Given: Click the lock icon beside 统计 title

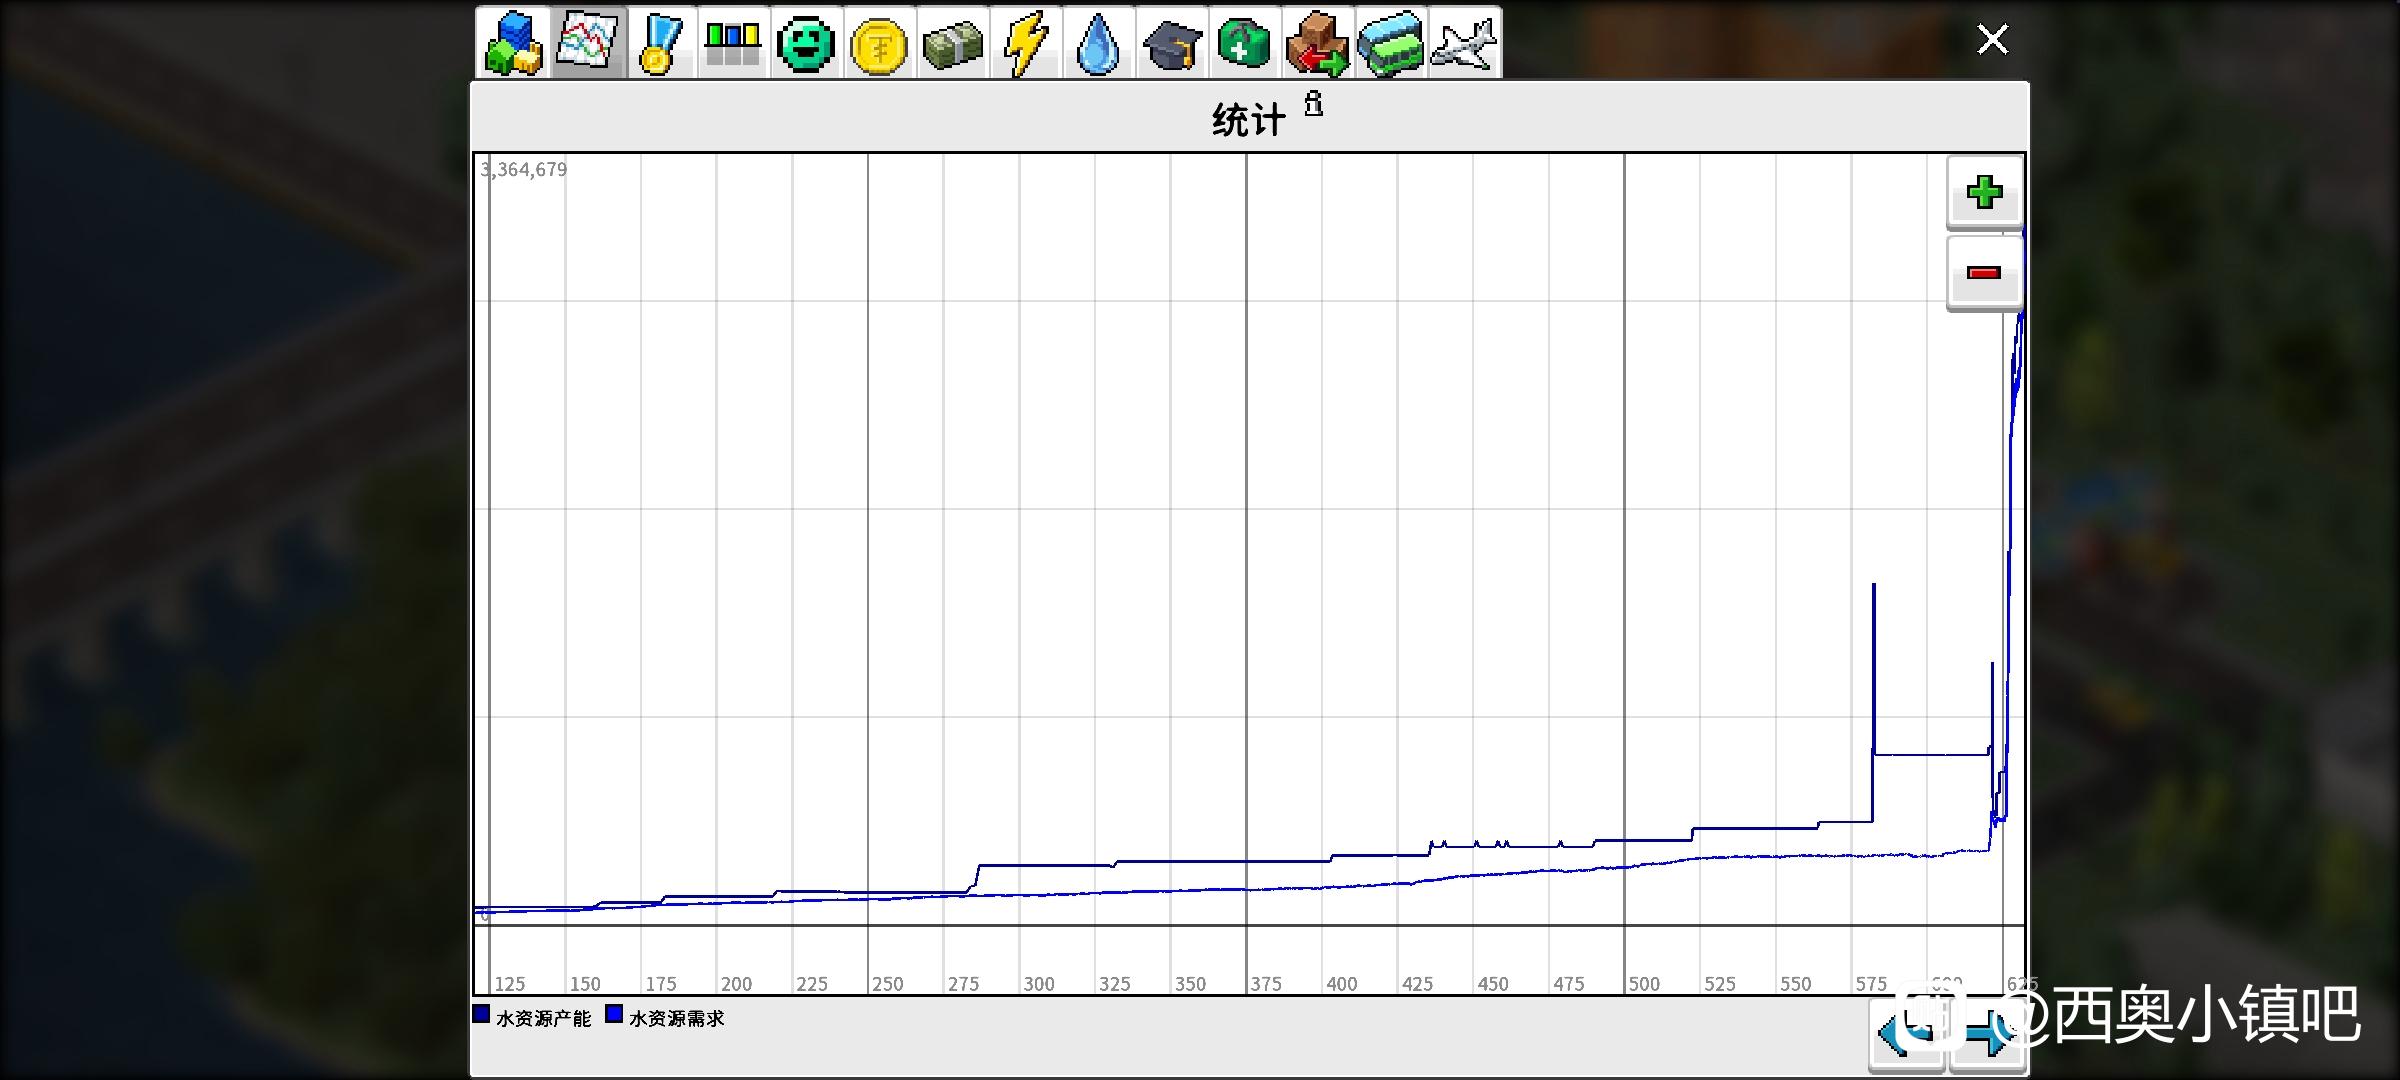Looking at the screenshot, I should (x=1313, y=103).
